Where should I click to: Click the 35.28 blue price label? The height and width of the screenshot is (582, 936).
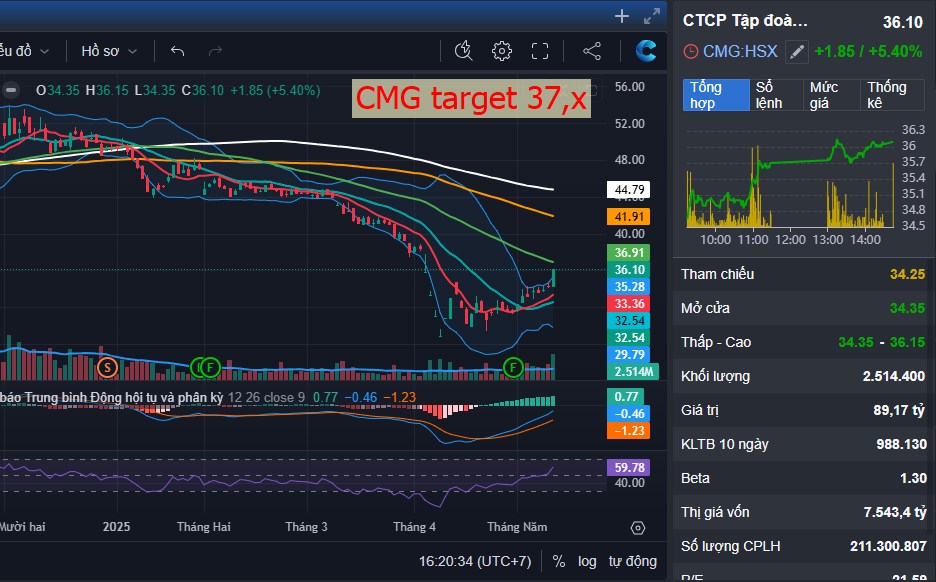click(629, 287)
